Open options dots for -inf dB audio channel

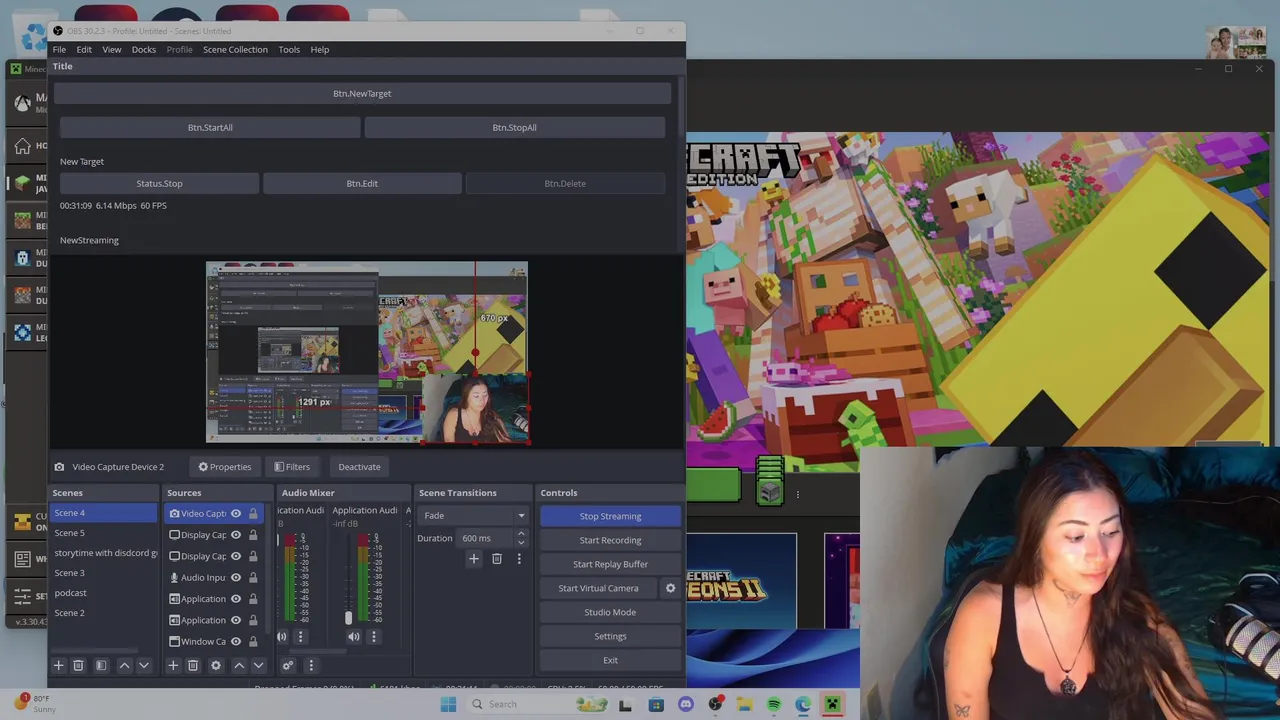click(374, 636)
